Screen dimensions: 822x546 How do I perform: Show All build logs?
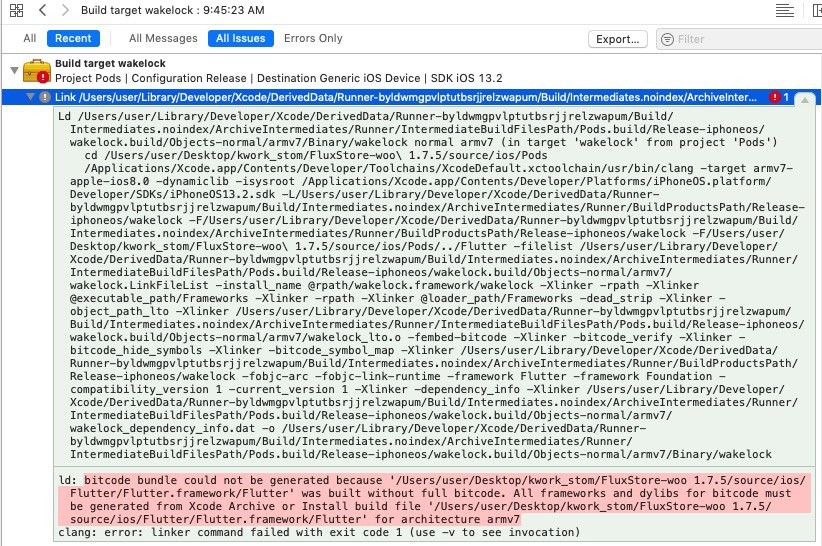tap(29, 38)
